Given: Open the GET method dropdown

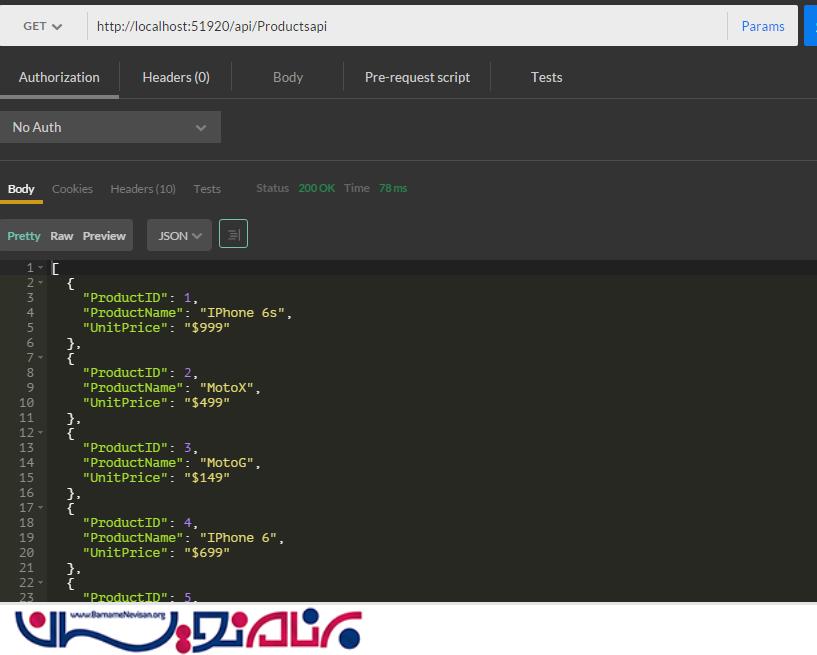Looking at the screenshot, I should (43, 26).
